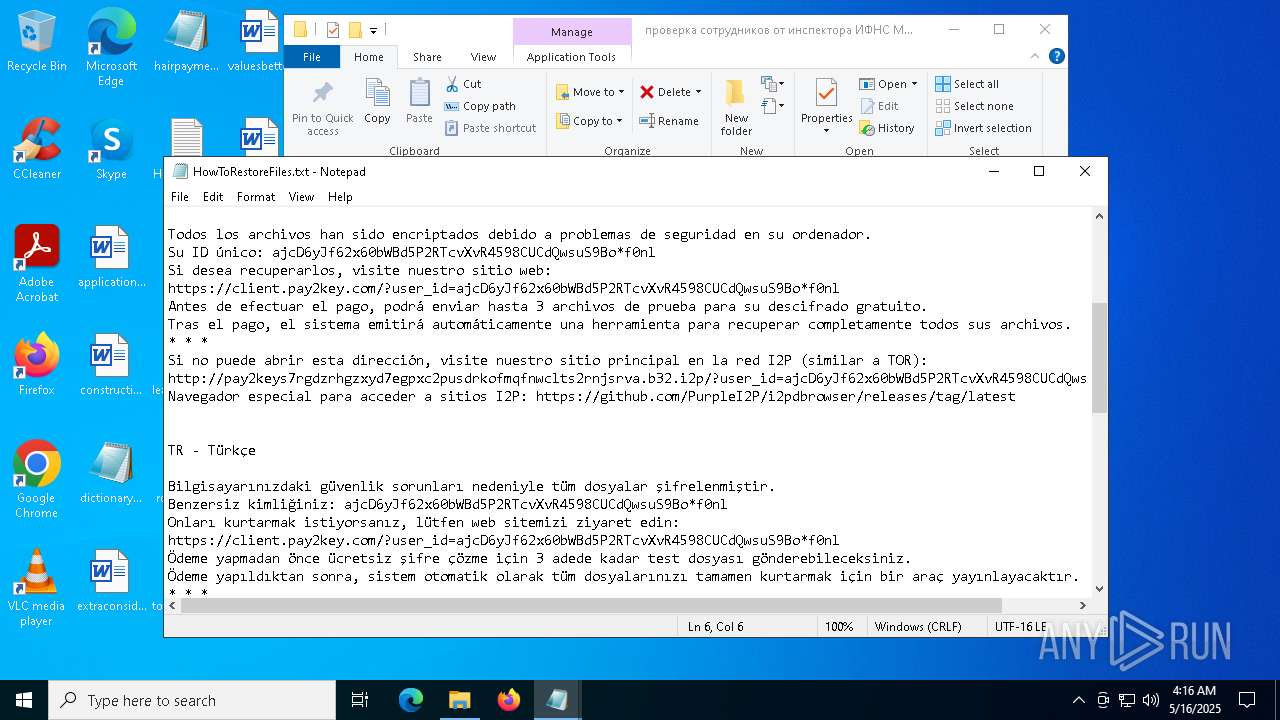The image size is (1280, 720).
Task: Open Notepad Format menu
Action: point(256,197)
